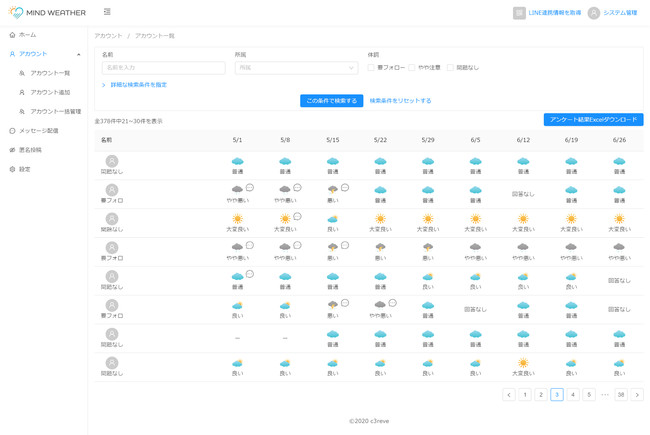Click the 名前 search input field
The image size is (650, 435).
click(163, 68)
